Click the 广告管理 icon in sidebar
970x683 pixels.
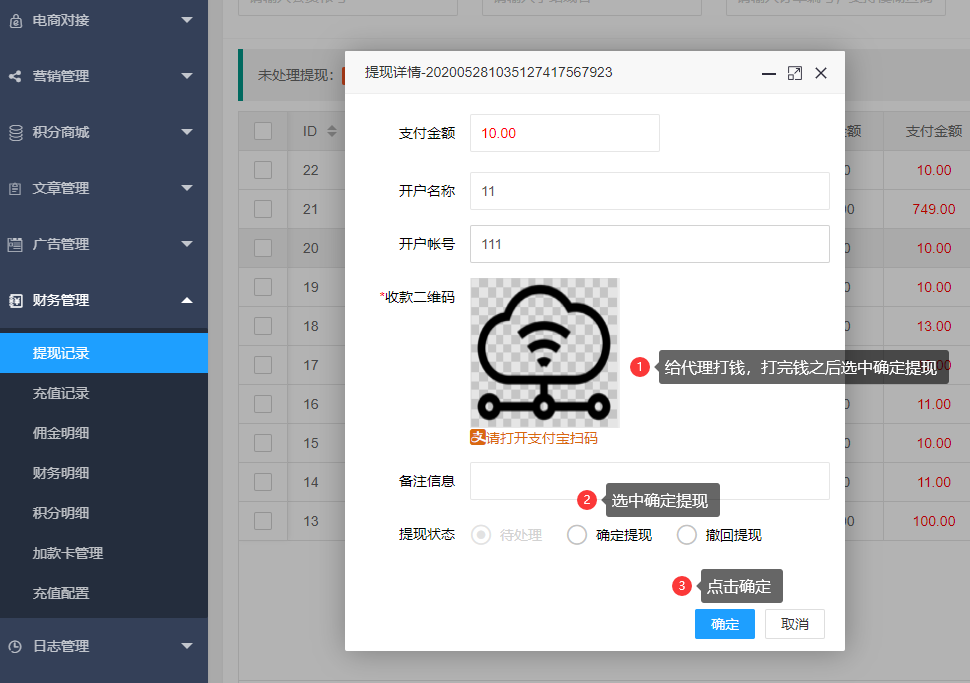(x=15, y=244)
